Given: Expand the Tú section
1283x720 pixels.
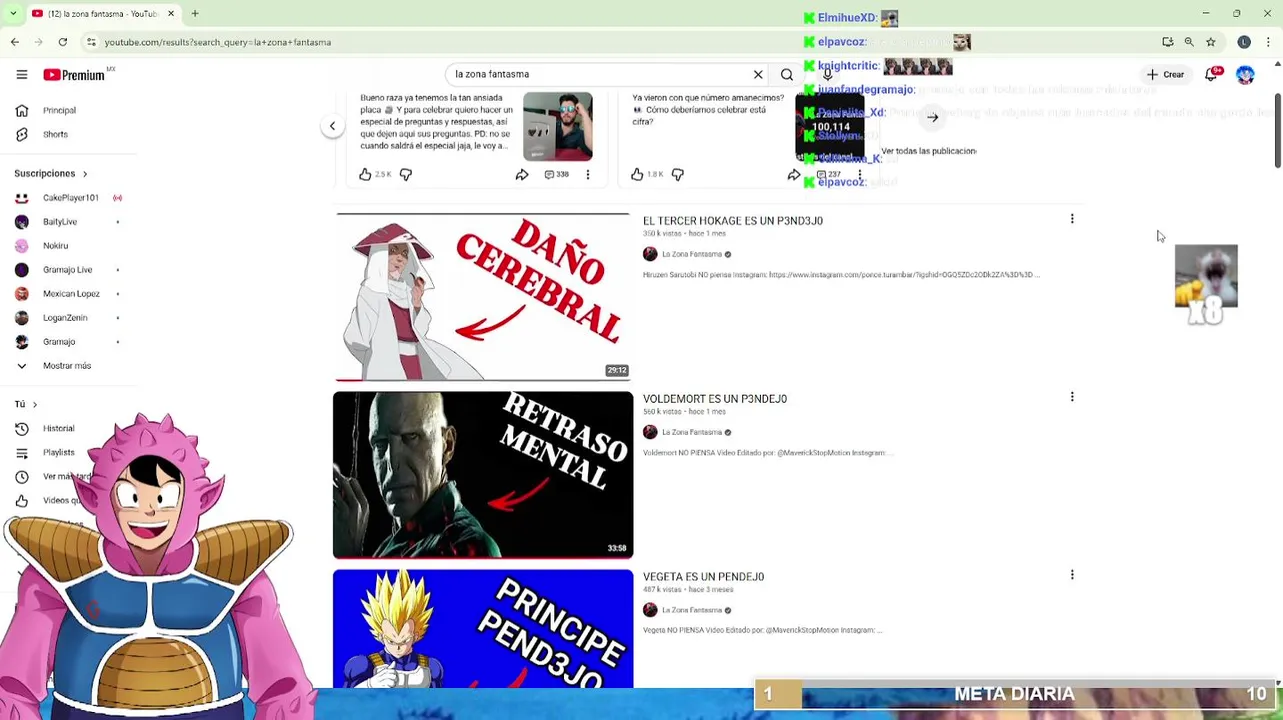Looking at the screenshot, I should (26, 404).
